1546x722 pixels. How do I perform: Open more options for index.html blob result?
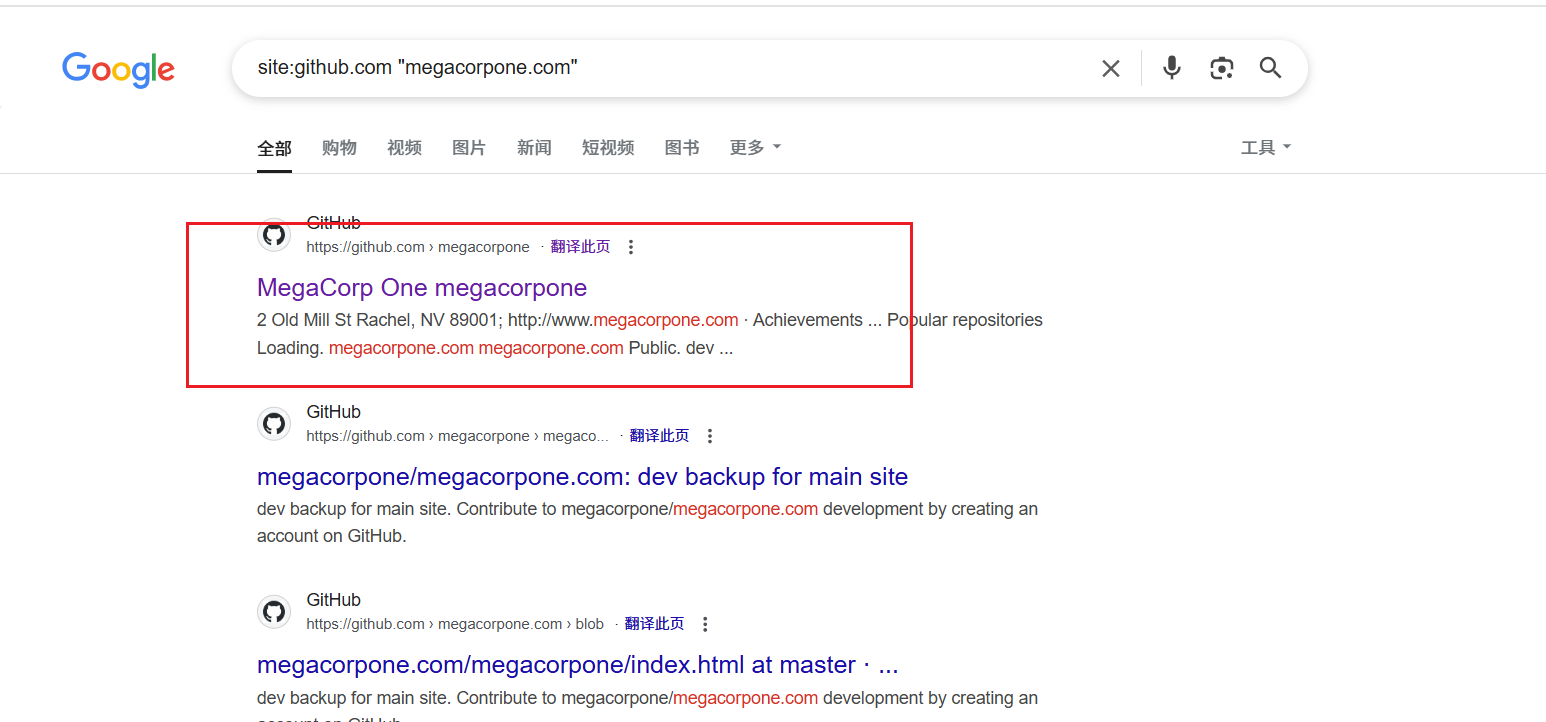(x=705, y=624)
